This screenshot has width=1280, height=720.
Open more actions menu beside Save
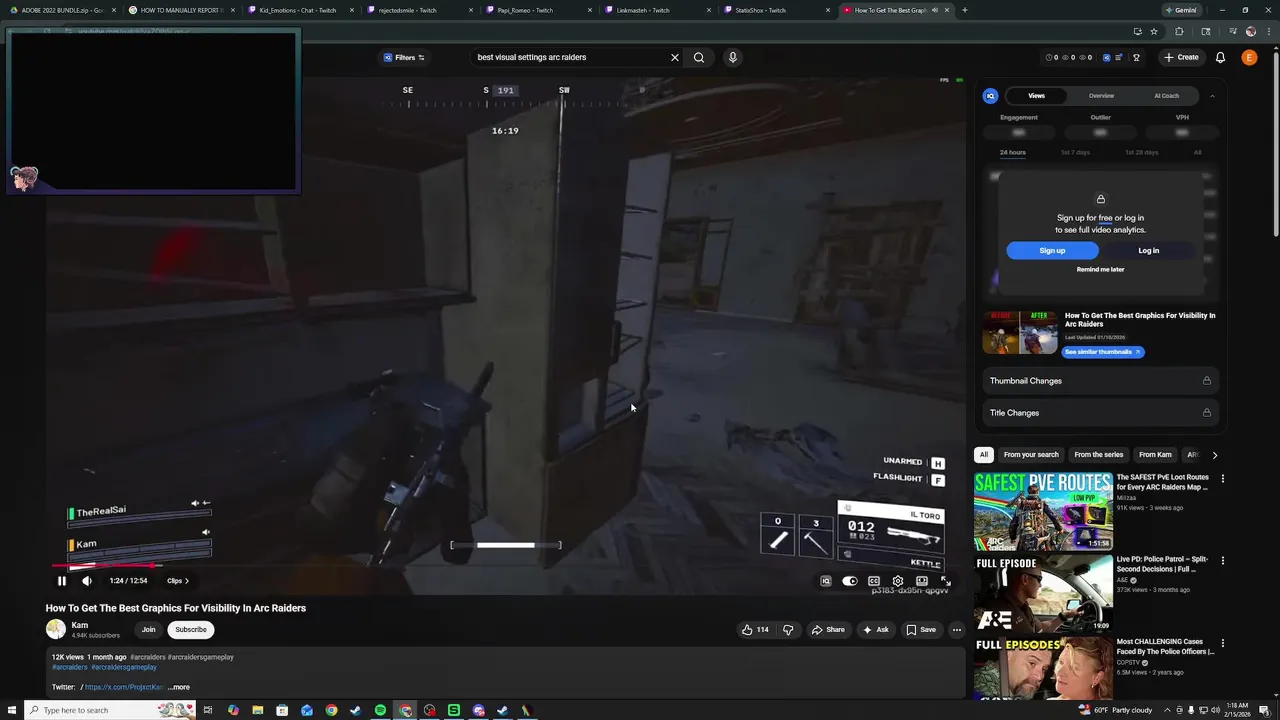point(957,630)
